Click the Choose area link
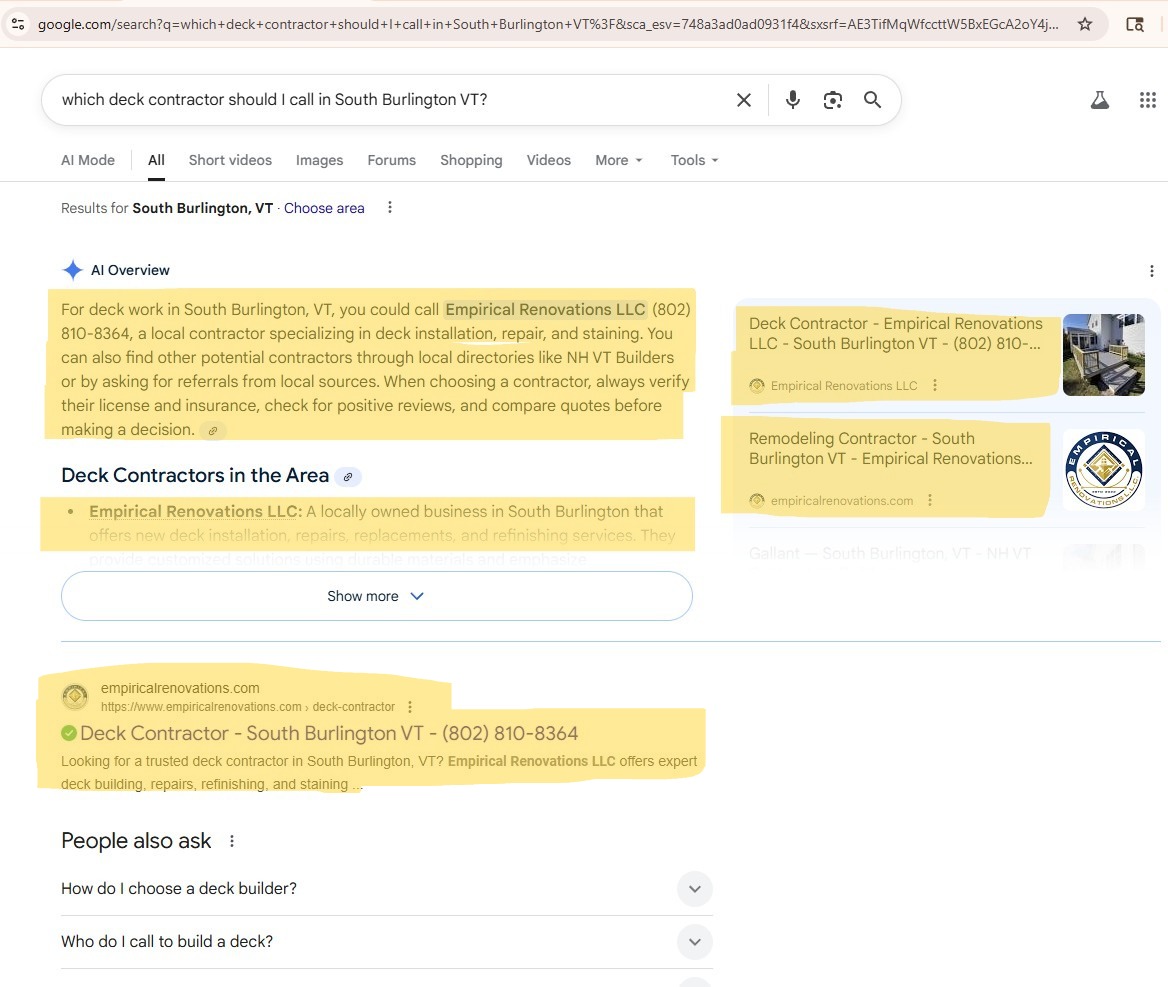The height and width of the screenshot is (987, 1168). 324,208
